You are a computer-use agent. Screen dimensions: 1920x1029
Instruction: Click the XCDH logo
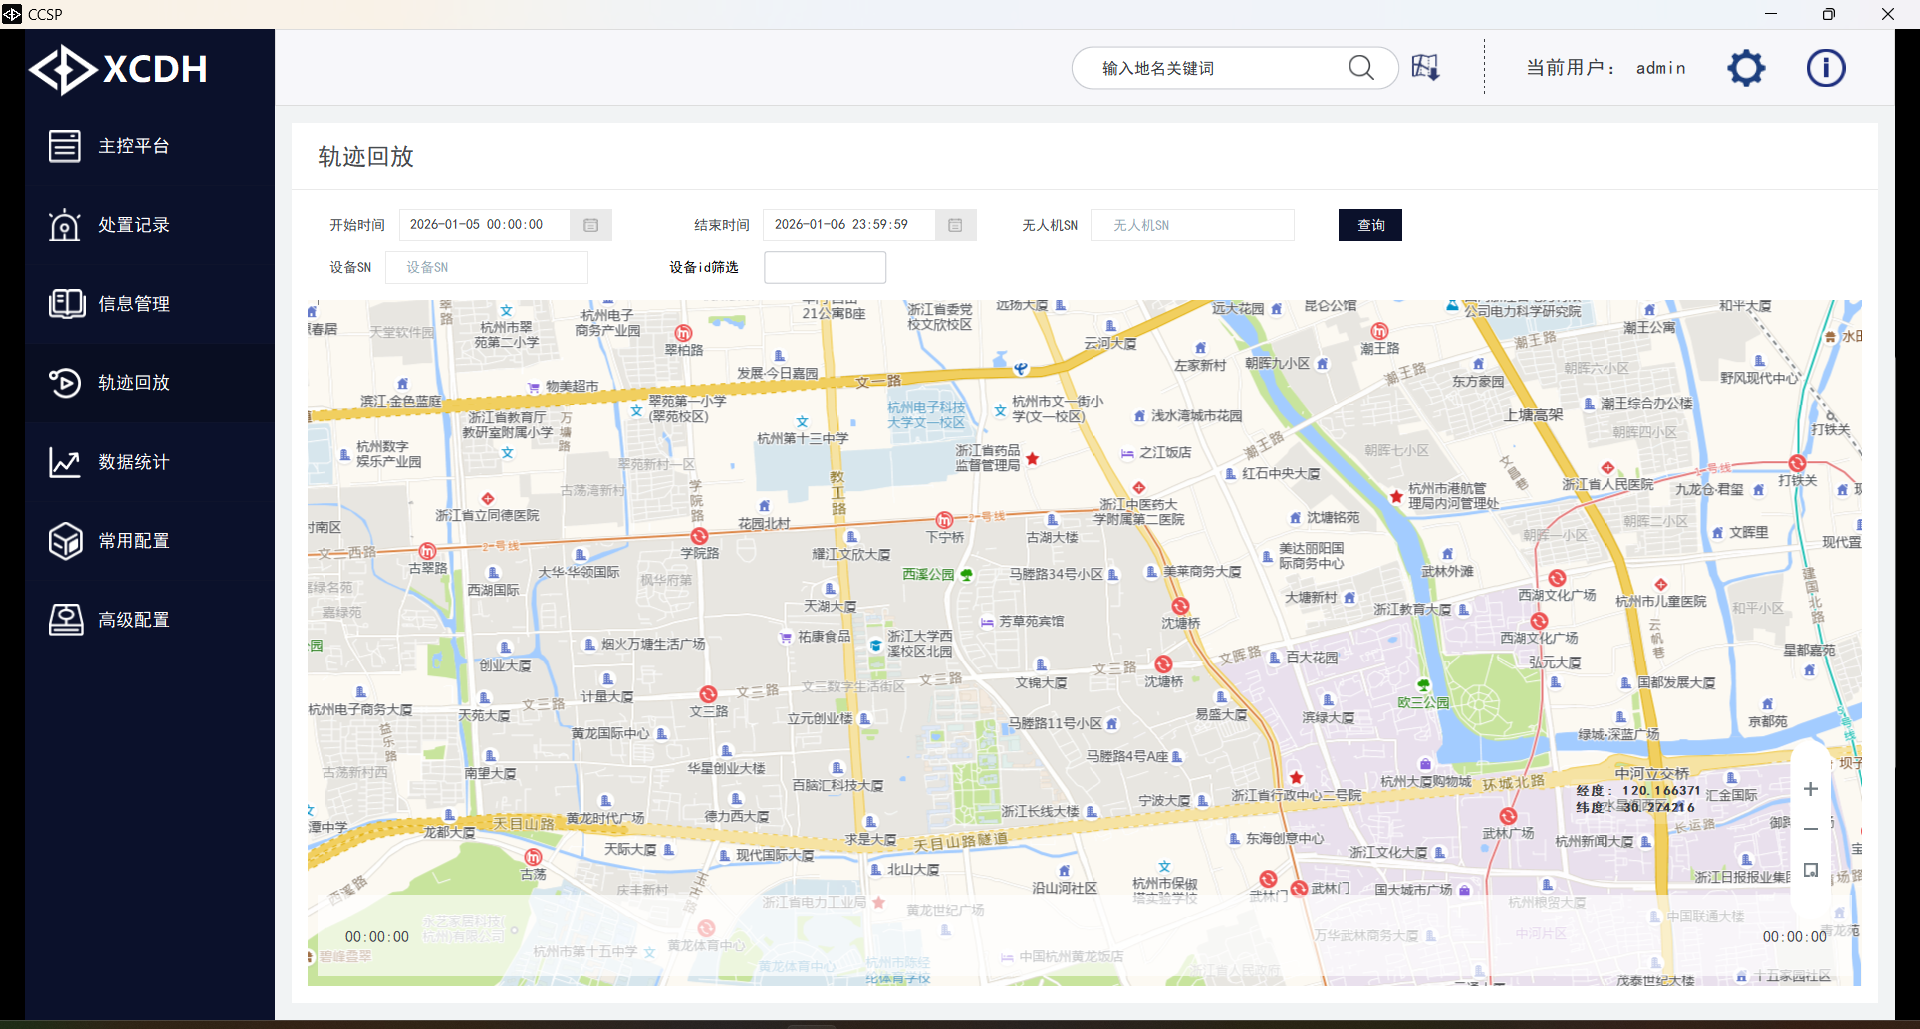(119, 69)
